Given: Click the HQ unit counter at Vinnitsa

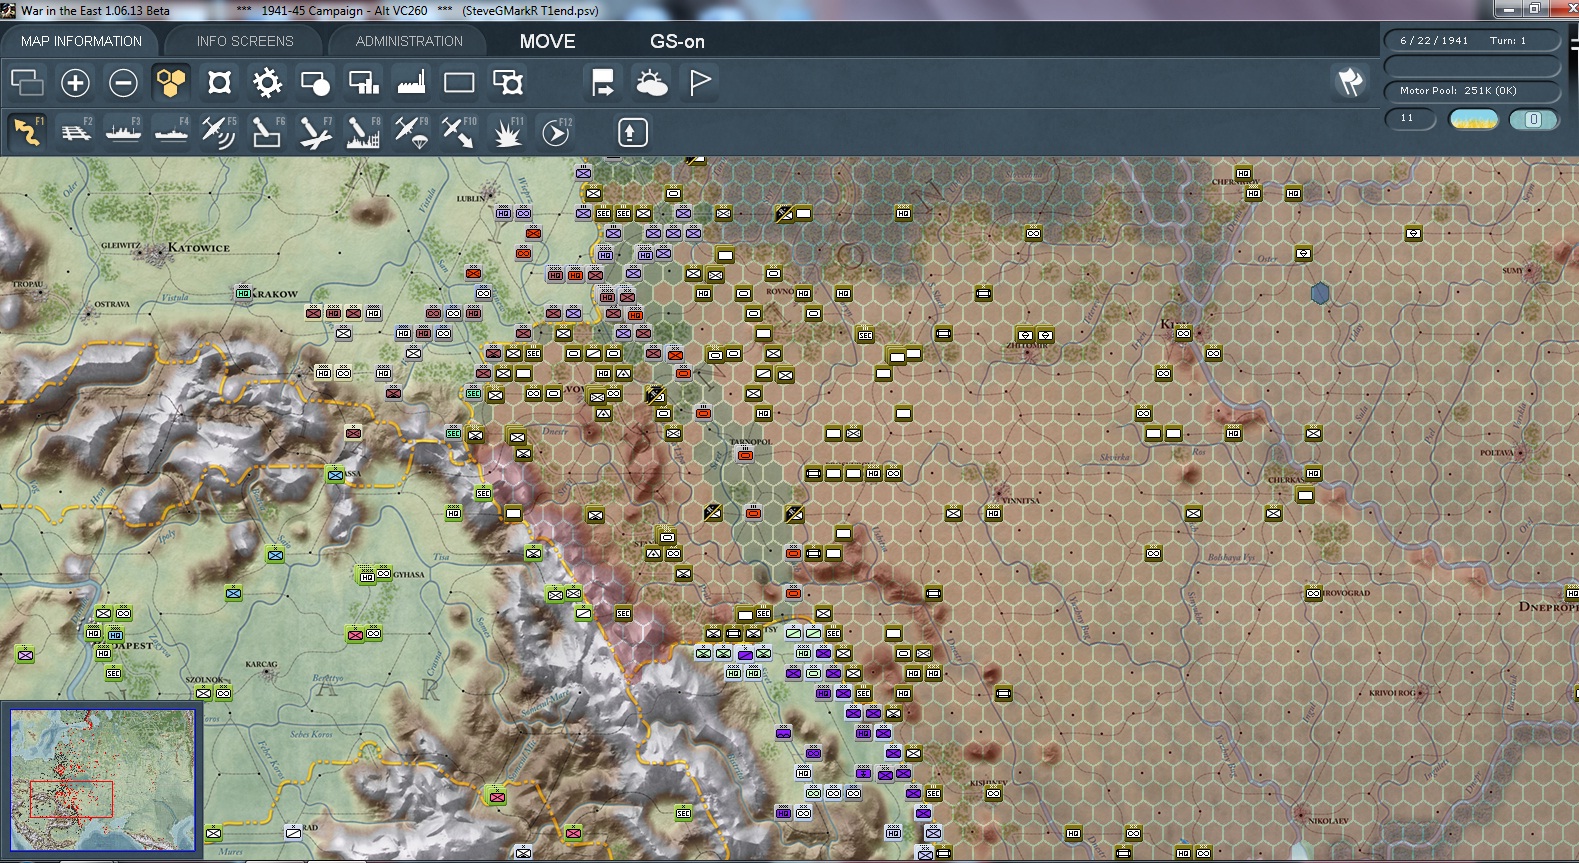Looking at the screenshot, I should pyautogui.click(x=993, y=513).
